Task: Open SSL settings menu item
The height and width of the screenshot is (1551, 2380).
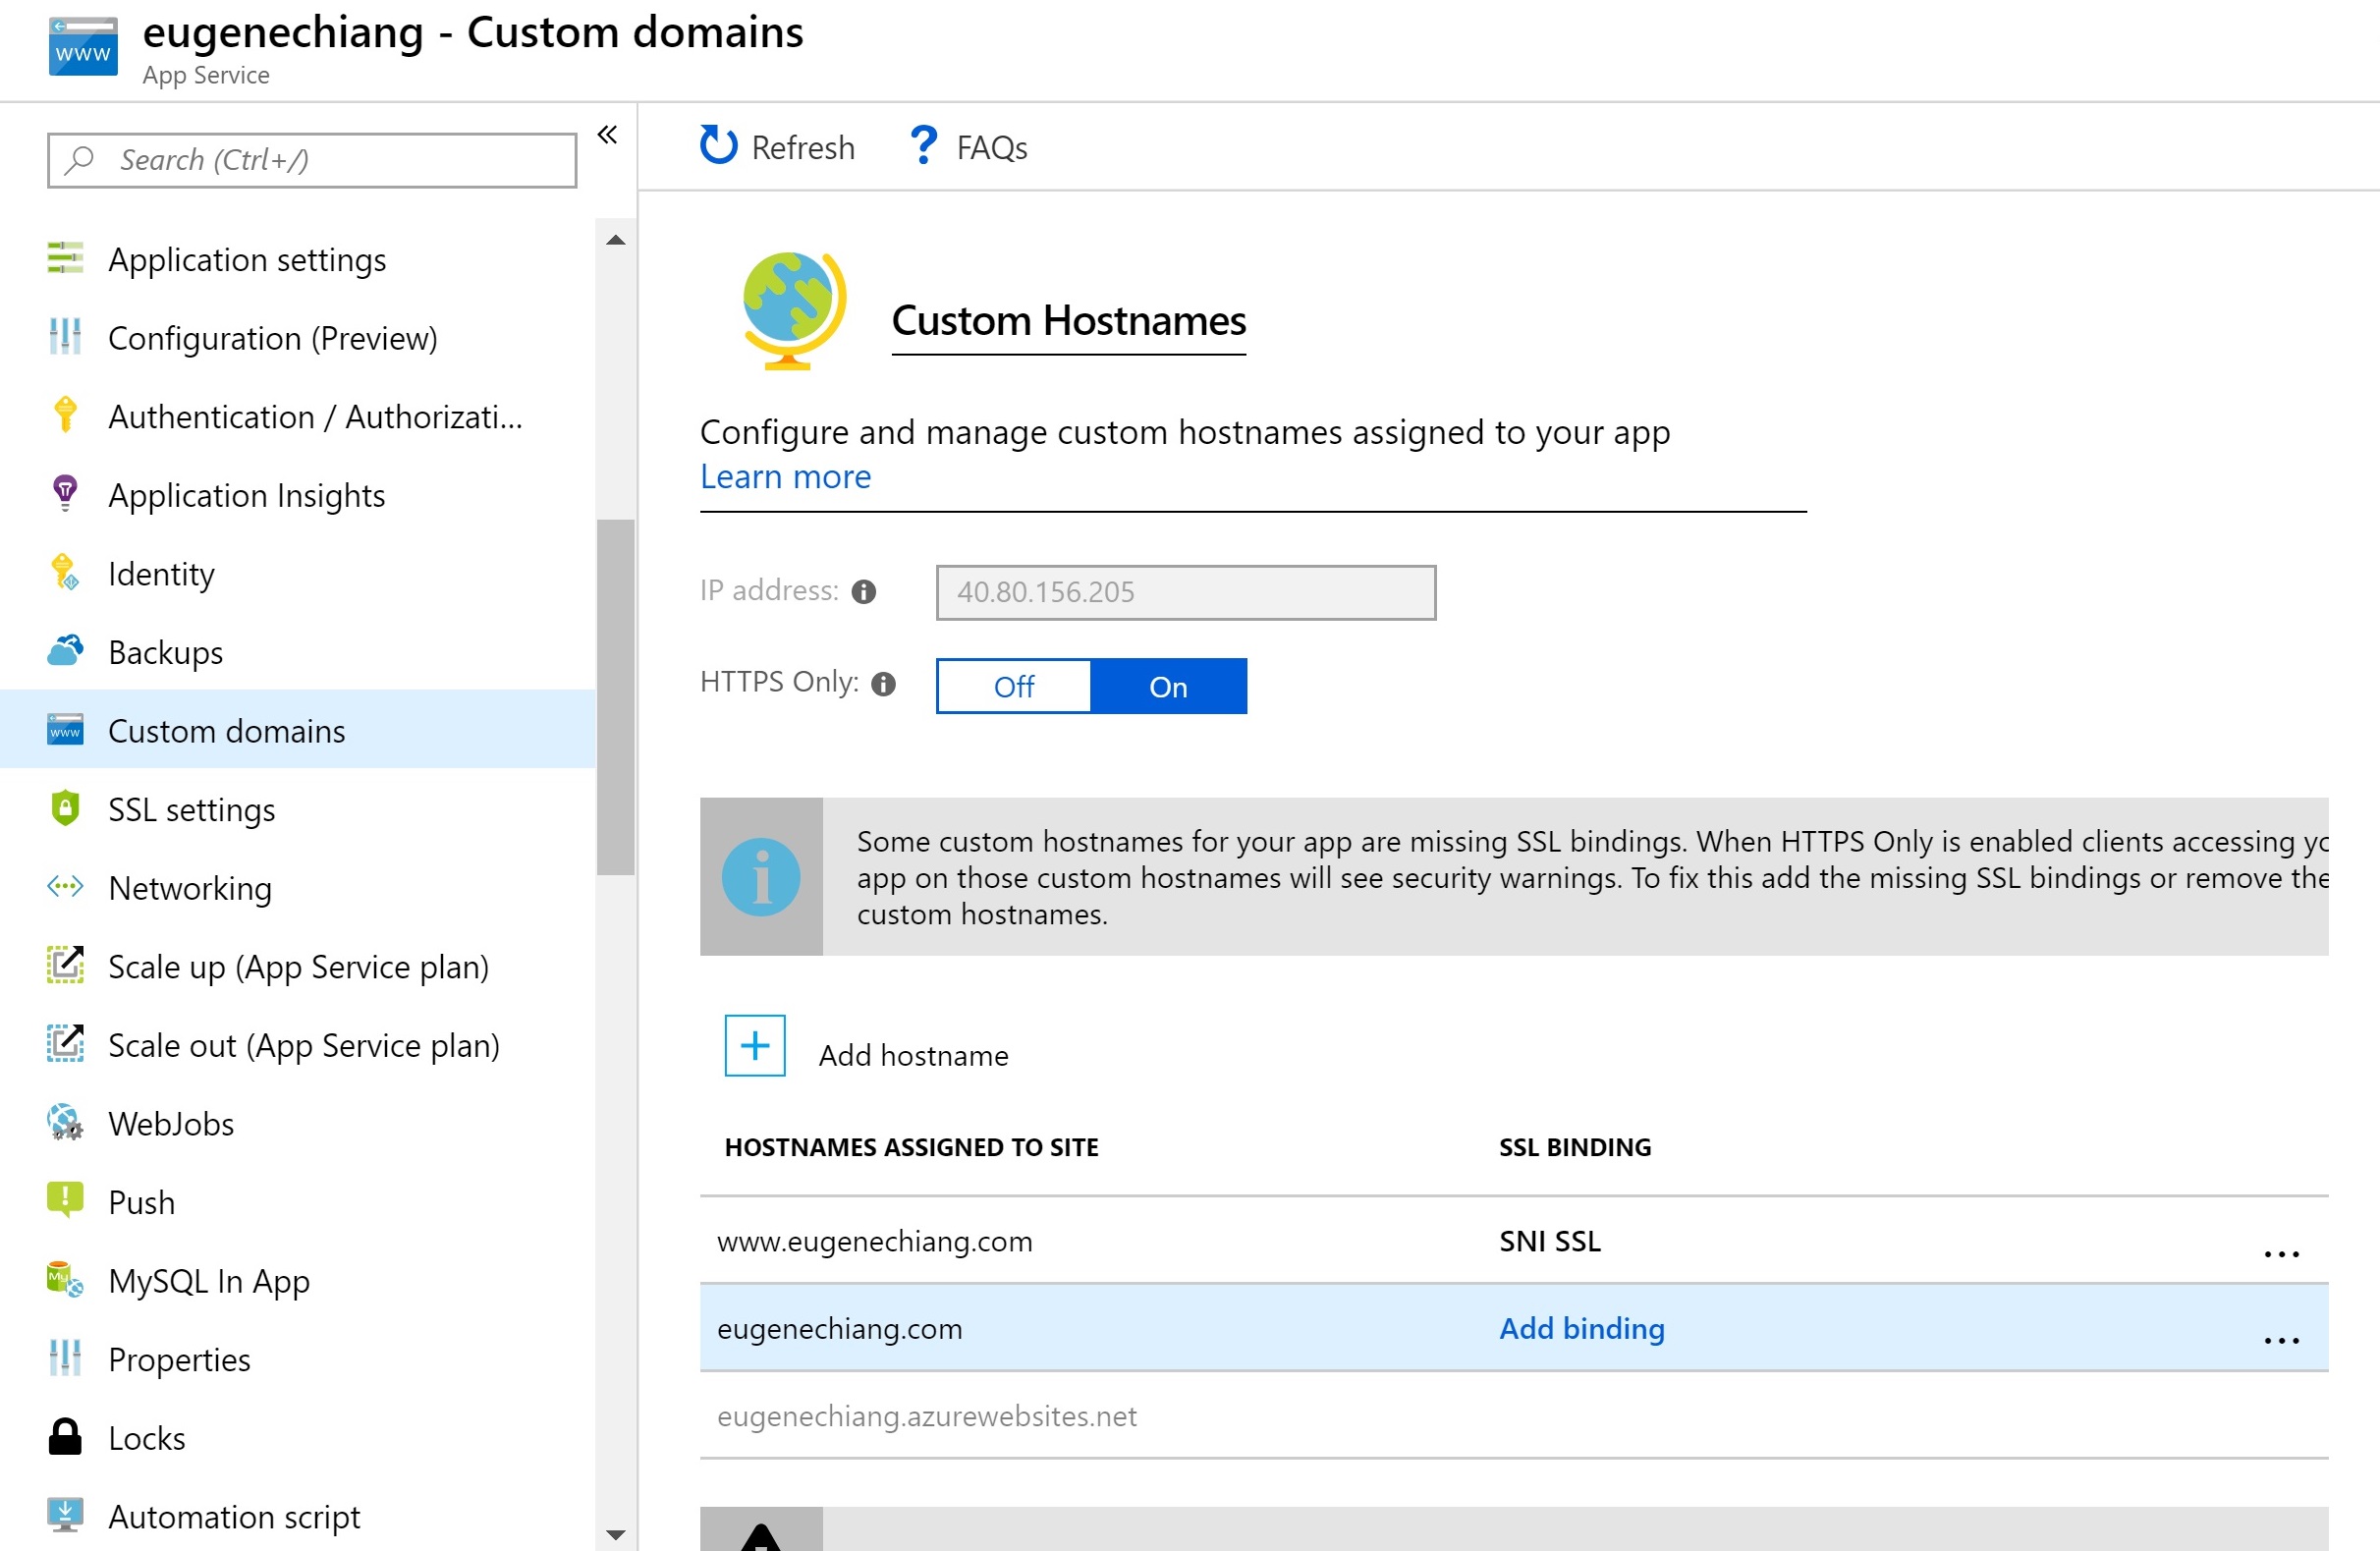Action: [298, 809]
